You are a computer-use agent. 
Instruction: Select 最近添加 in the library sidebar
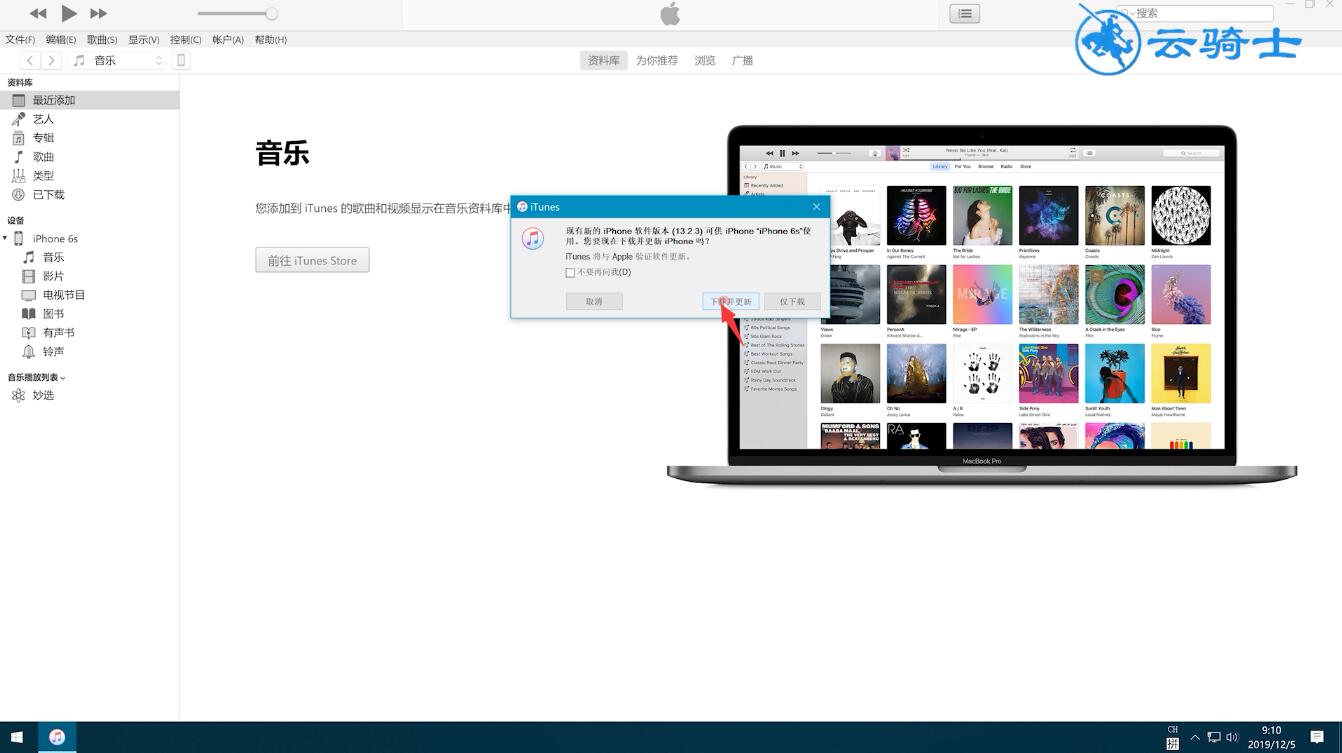[x=89, y=100]
